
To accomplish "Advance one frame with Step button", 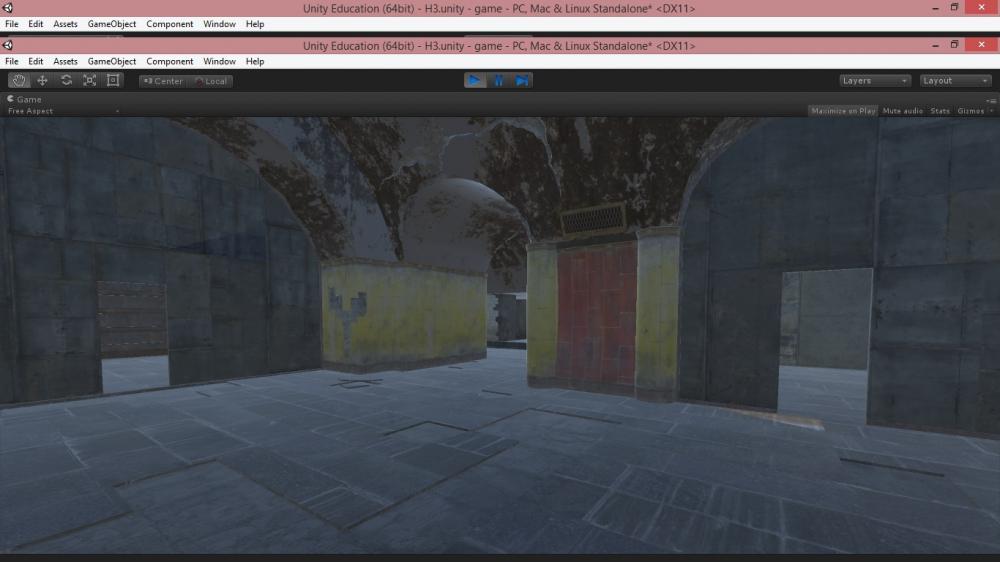I will point(522,80).
